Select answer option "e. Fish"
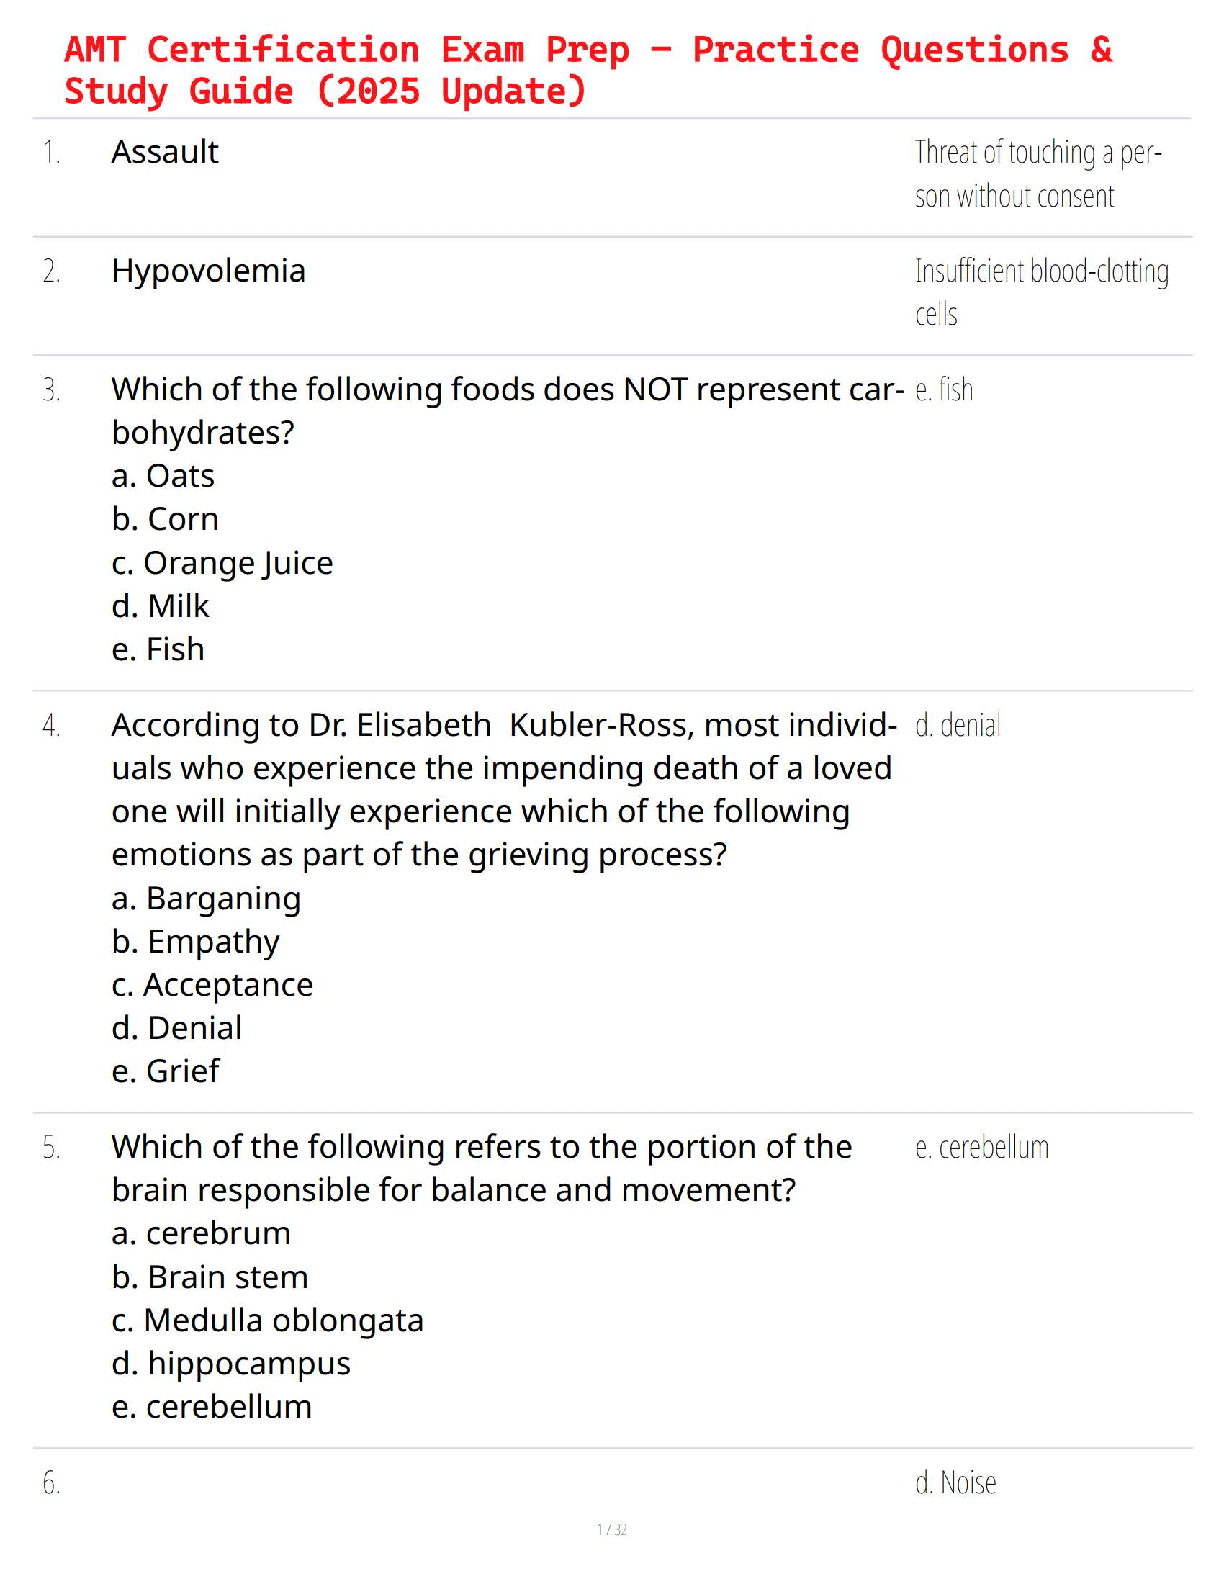 coord(158,650)
